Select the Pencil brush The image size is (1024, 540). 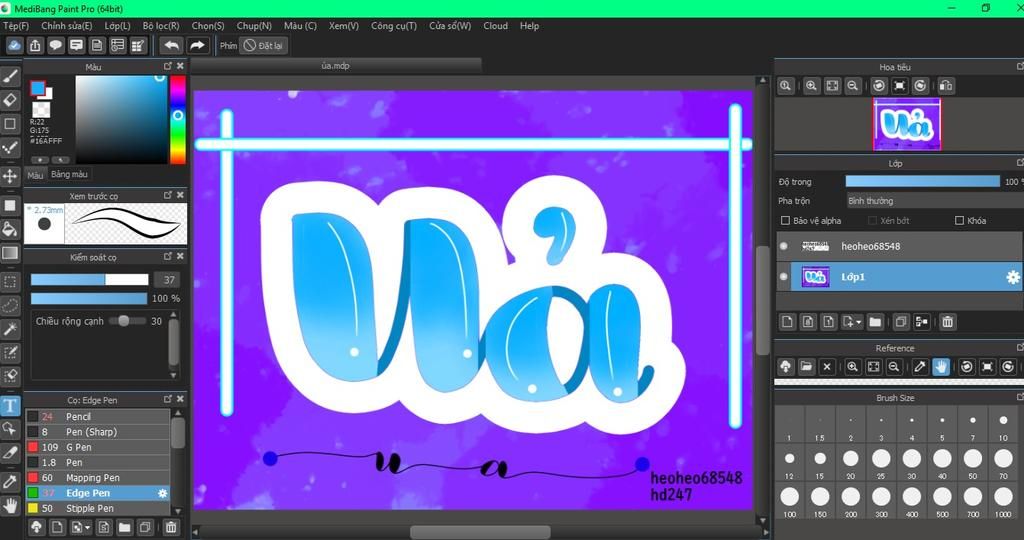97,417
